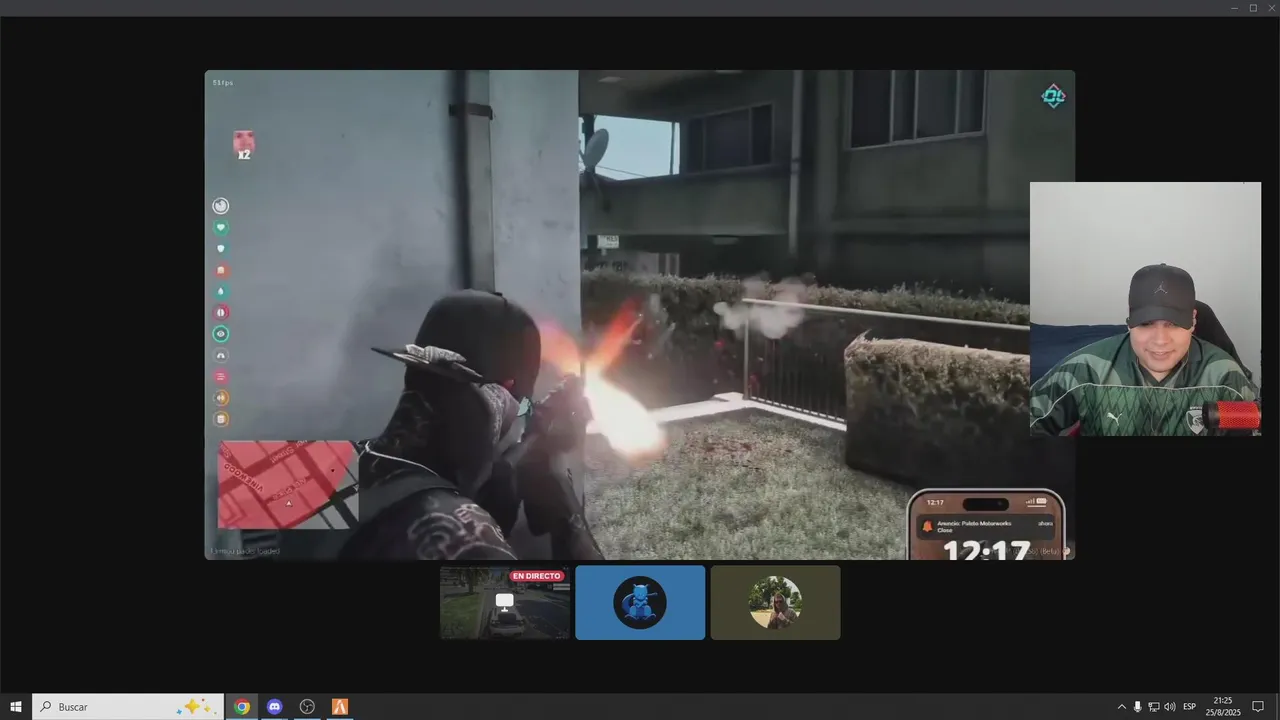Click the green eye HUD icon
Screen dimensions: 1280x720
coord(221,334)
